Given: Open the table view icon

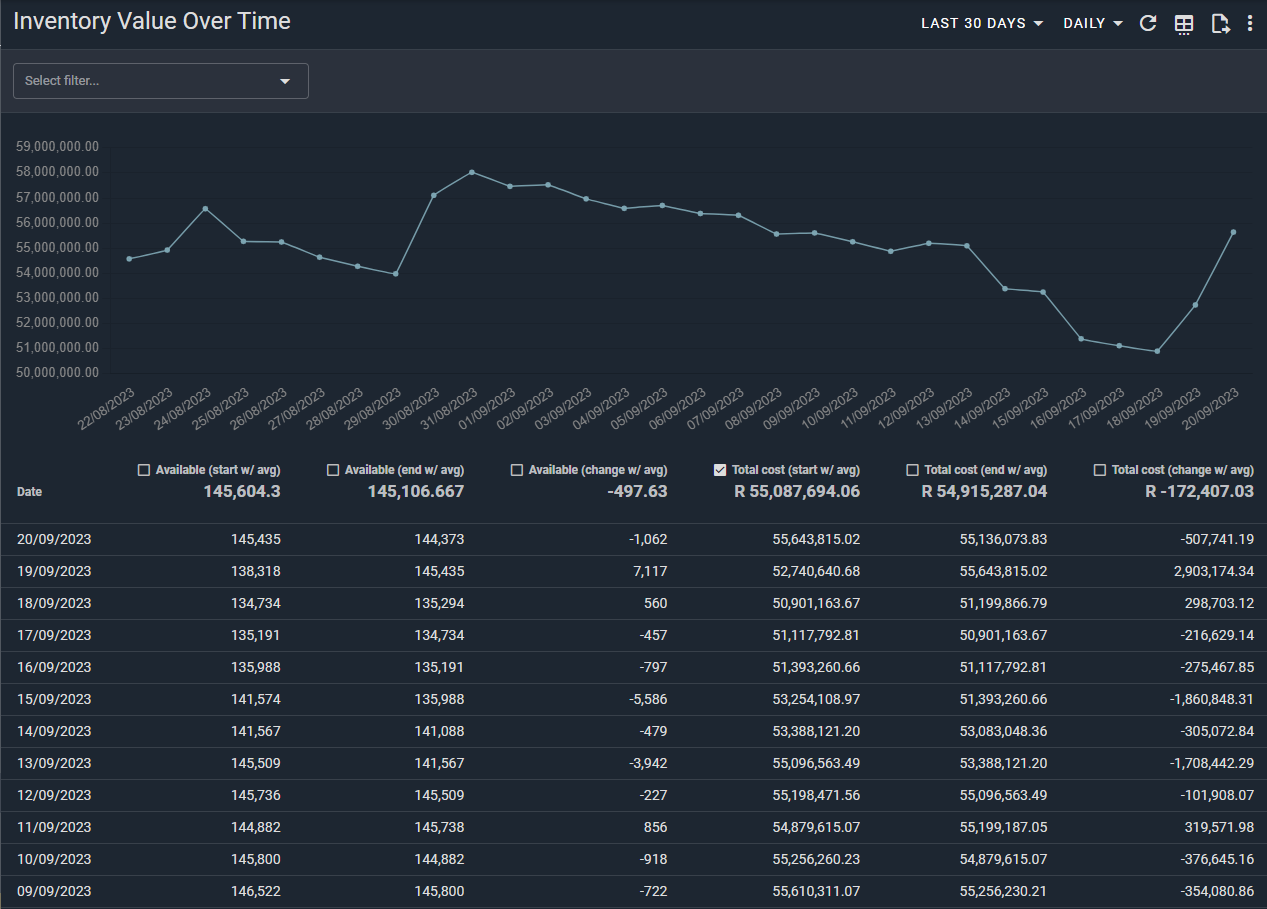Looking at the screenshot, I should click(1184, 24).
